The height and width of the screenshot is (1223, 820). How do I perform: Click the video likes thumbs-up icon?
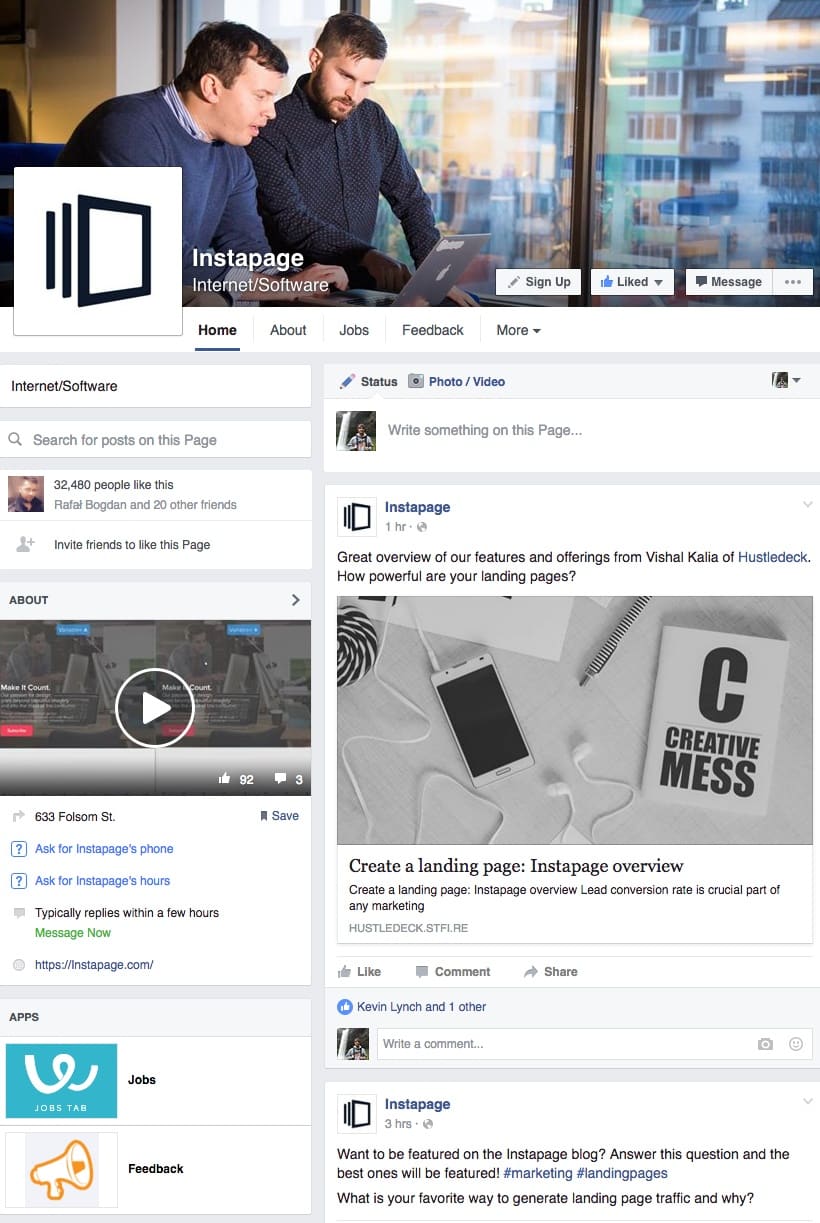224,779
